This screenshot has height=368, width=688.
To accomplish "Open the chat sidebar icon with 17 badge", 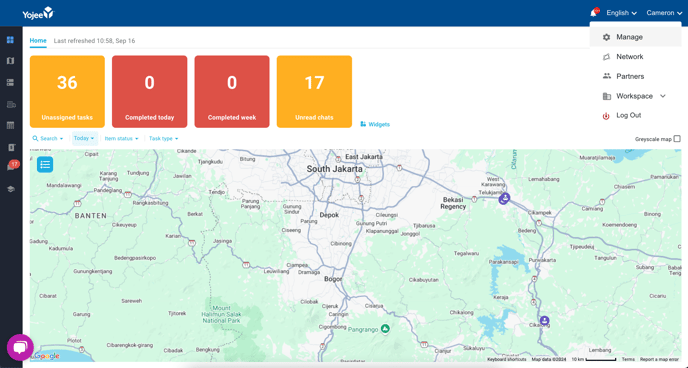I will tap(11, 167).
